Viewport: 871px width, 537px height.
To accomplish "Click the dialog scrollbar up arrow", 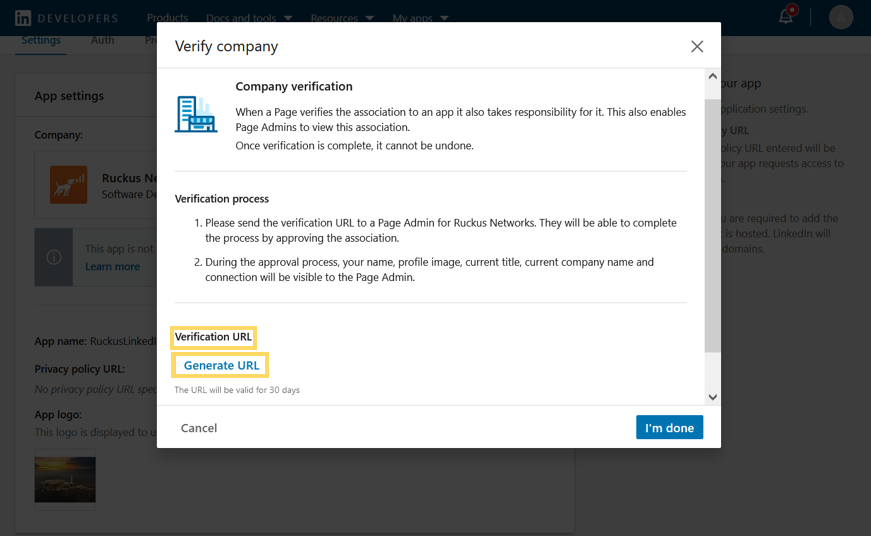I will click(713, 76).
